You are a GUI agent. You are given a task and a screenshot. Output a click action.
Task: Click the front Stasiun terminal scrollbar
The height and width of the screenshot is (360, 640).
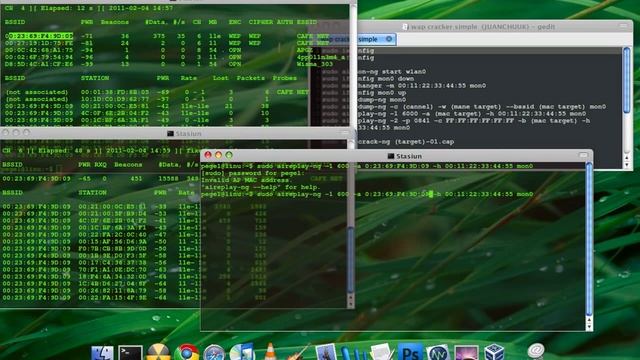589,239
